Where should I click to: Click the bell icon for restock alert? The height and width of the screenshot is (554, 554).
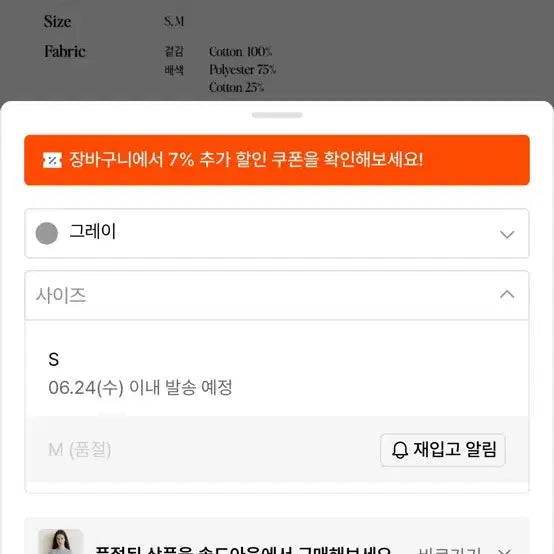coord(400,450)
